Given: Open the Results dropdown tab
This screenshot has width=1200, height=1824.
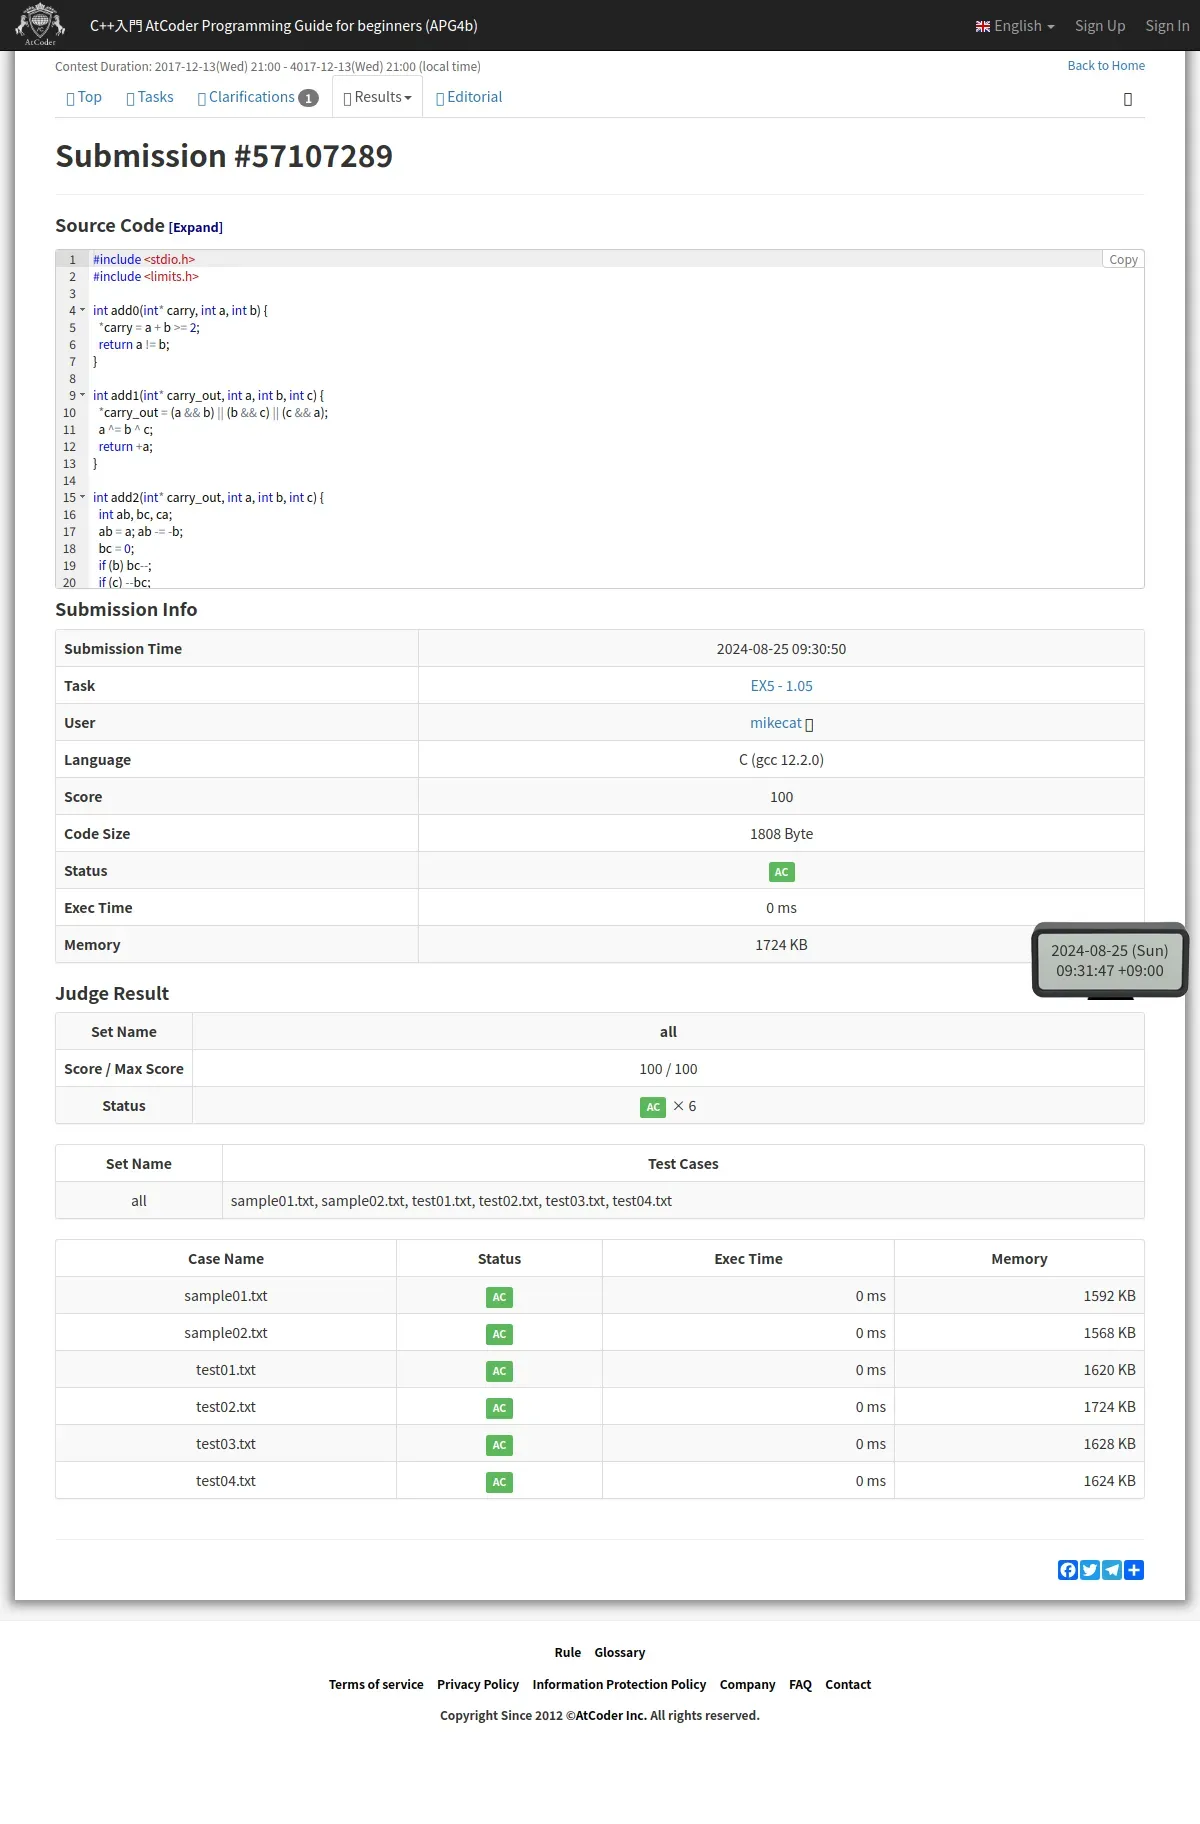Looking at the screenshot, I should [377, 97].
